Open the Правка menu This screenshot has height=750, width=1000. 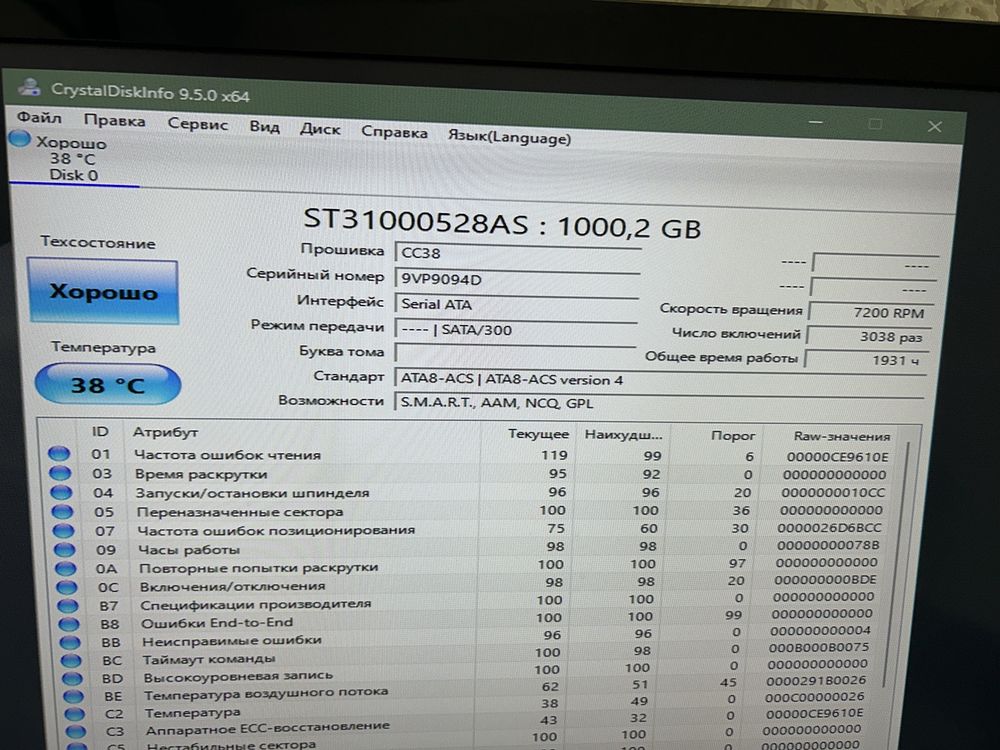coord(114,121)
